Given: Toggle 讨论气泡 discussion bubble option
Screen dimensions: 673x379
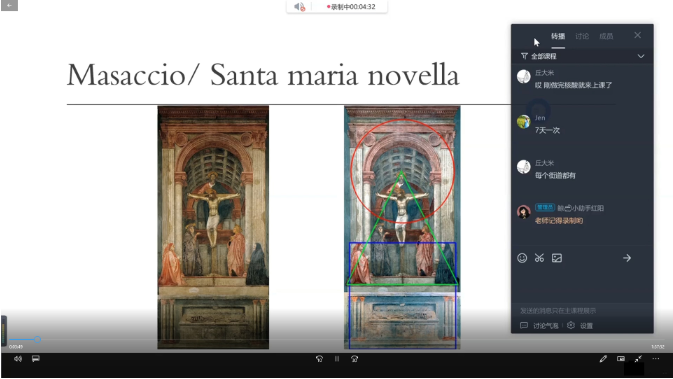Looking at the screenshot, I should [x=540, y=325].
